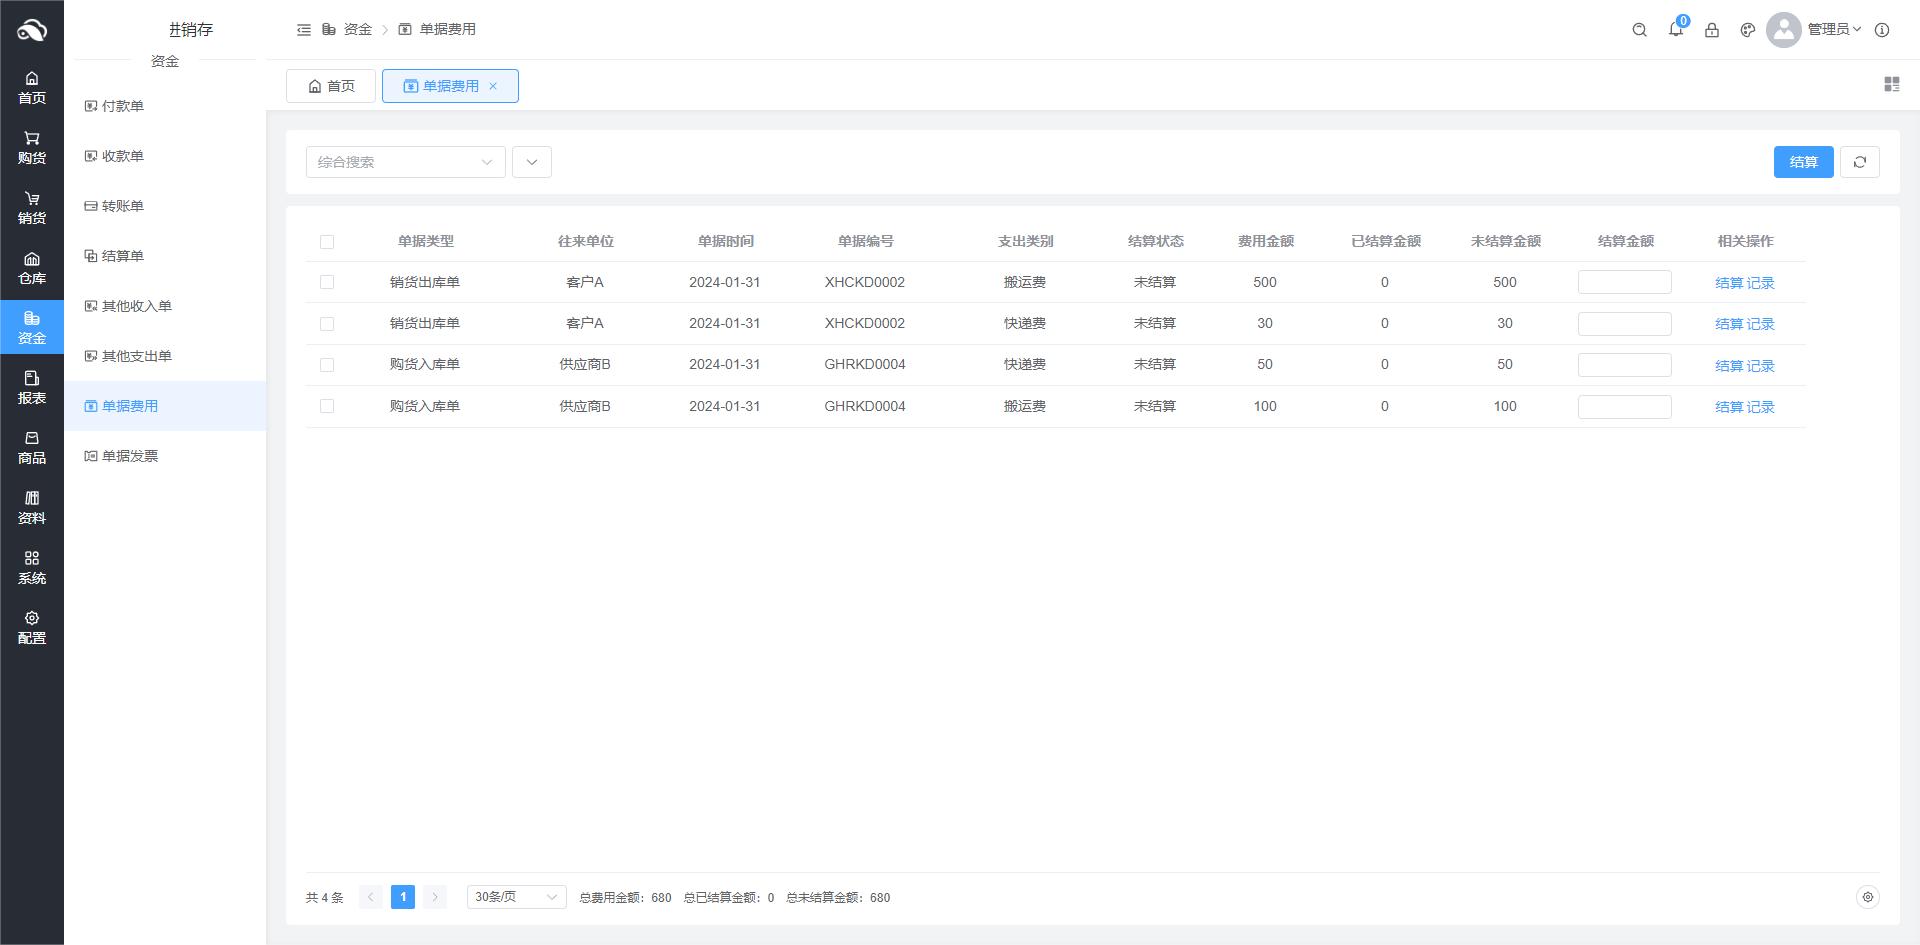The height and width of the screenshot is (945, 1920).
Task: Toggle the select-all header checkbox
Action: click(327, 242)
